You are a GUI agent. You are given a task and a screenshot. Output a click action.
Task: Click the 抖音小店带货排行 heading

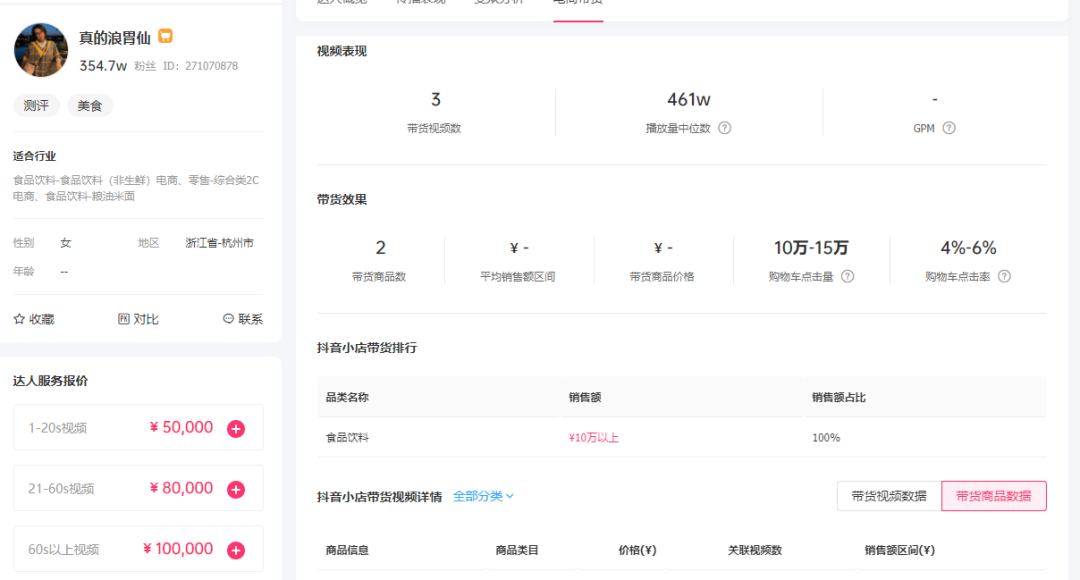click(366, 348)
